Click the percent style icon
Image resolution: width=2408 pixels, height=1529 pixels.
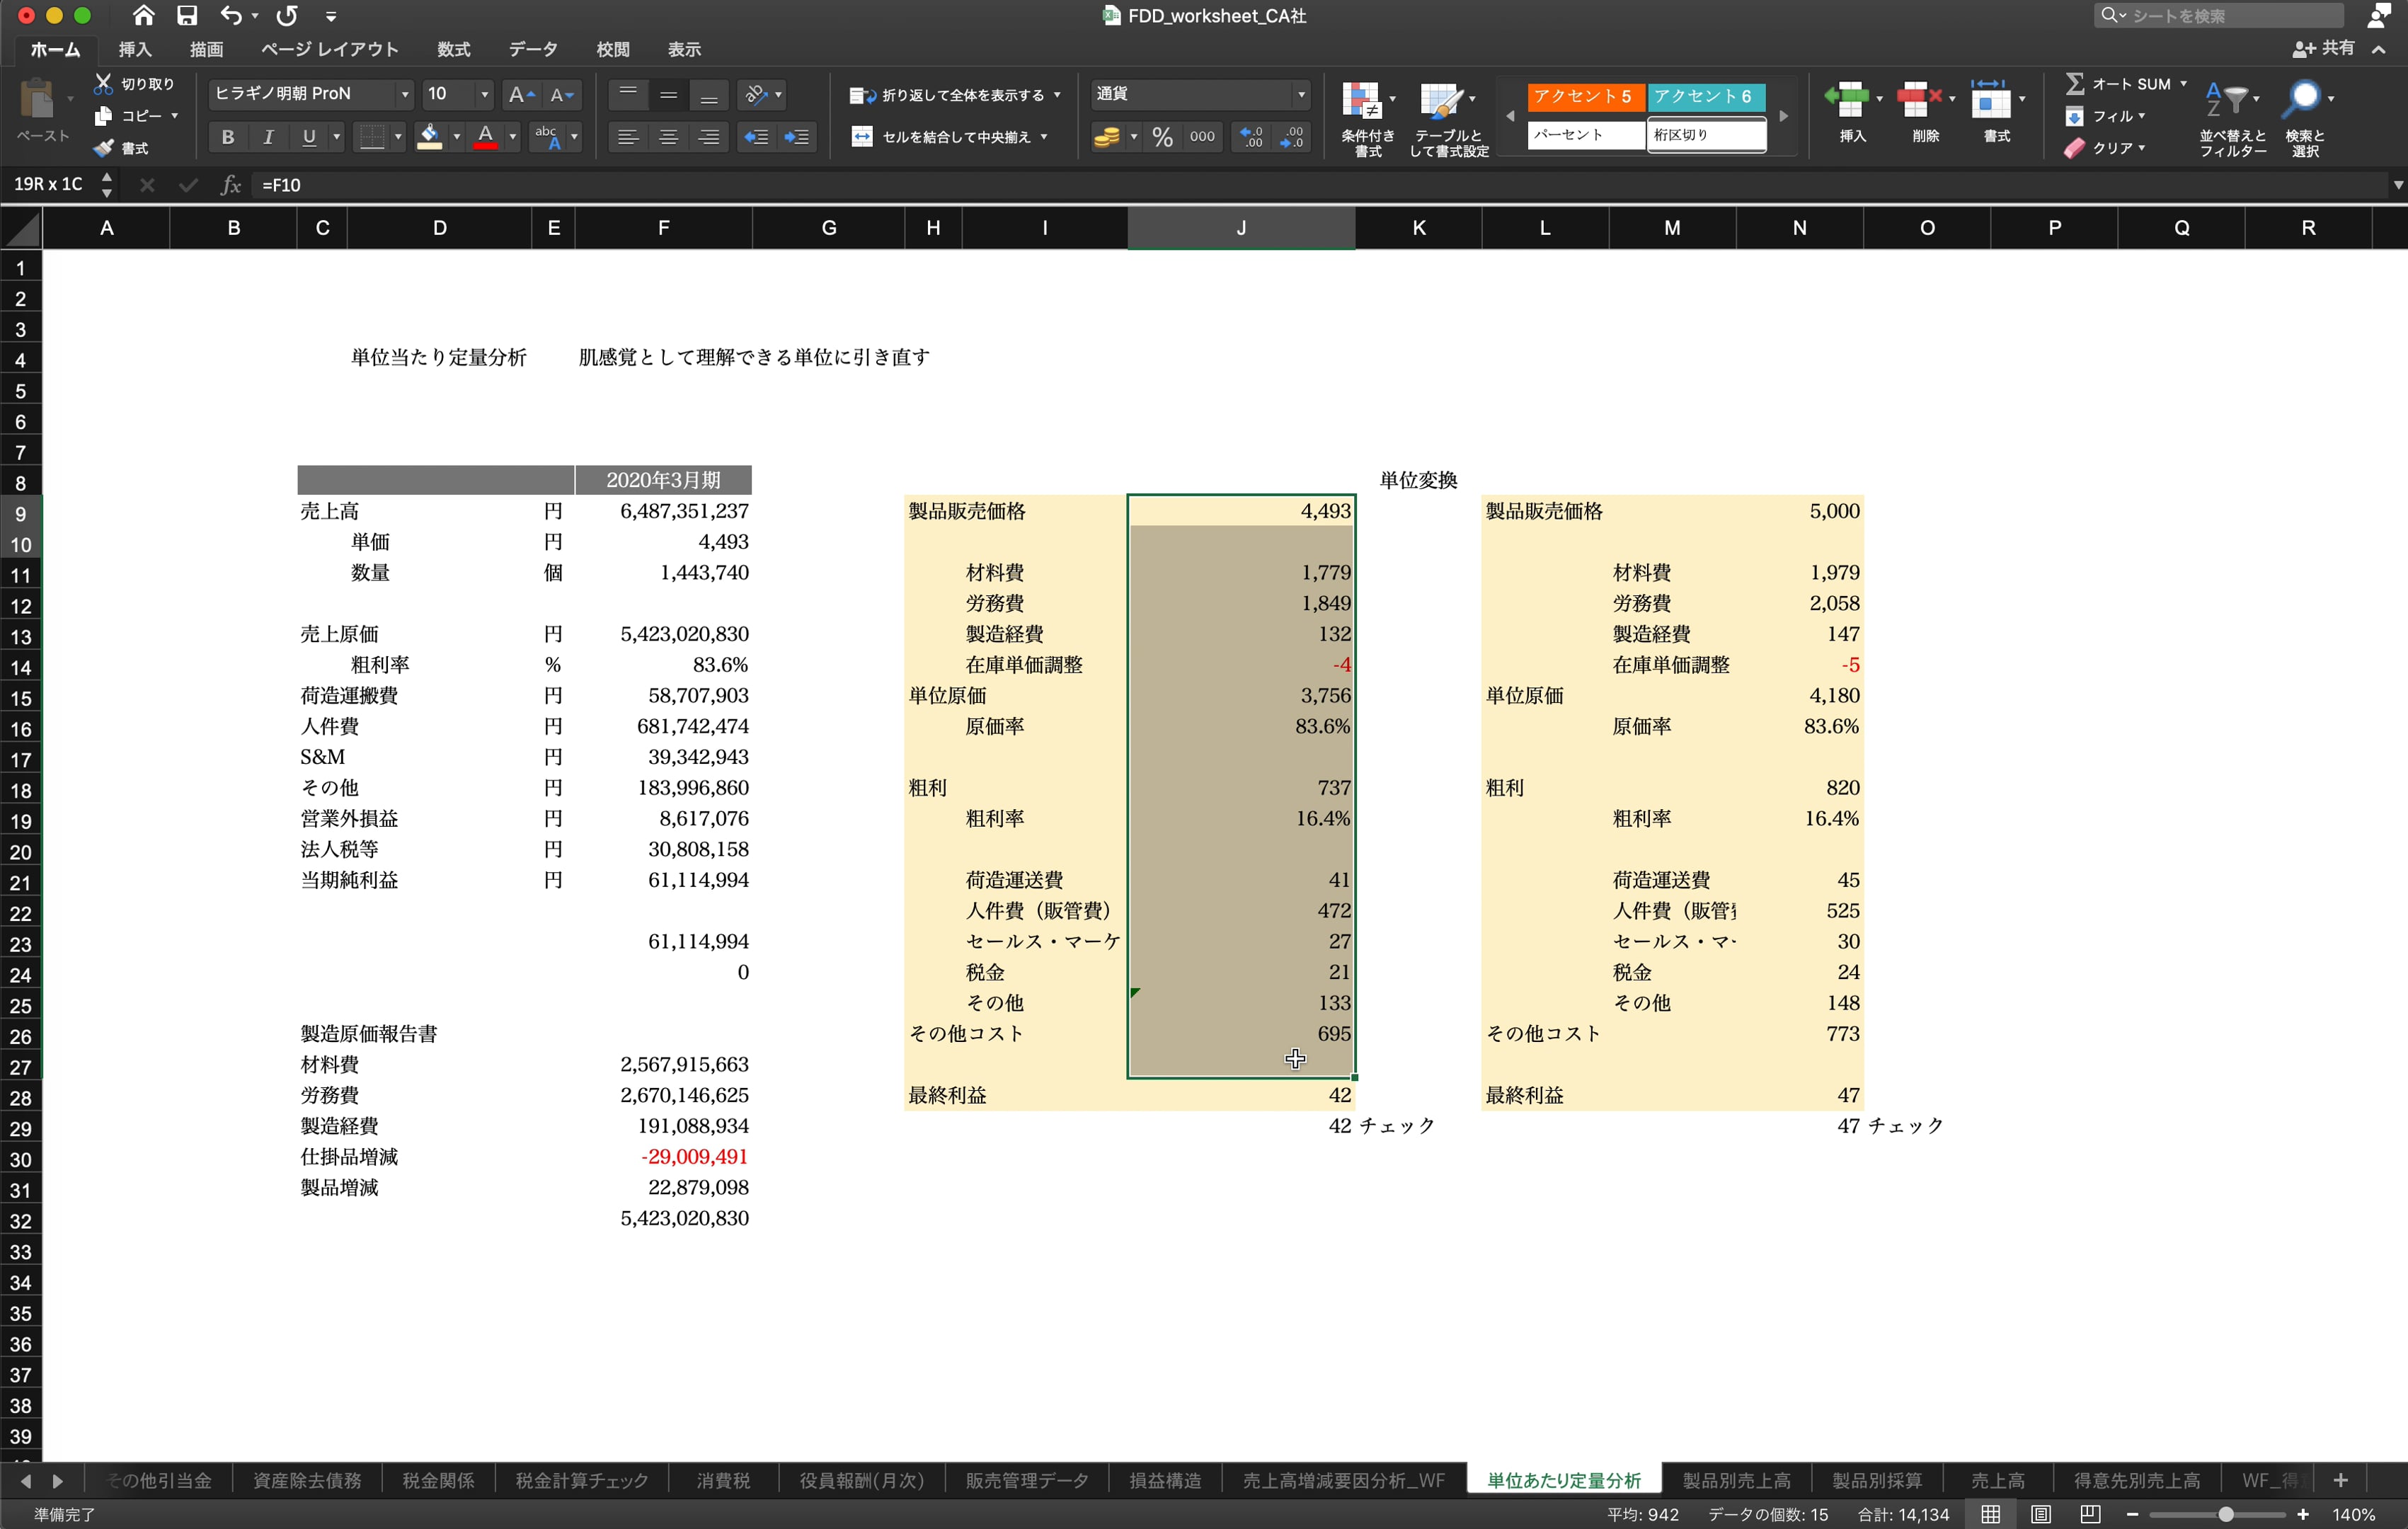1162,137
